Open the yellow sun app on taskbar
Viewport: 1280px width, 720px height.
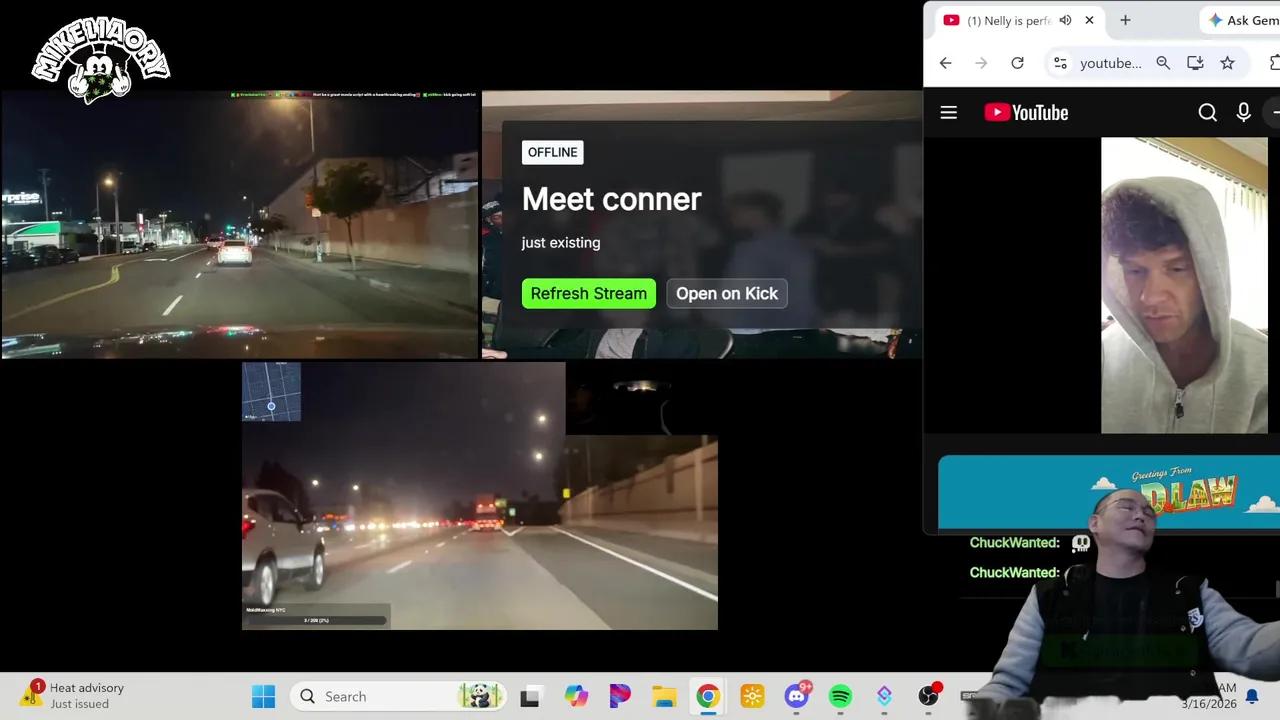pos(752,696)
